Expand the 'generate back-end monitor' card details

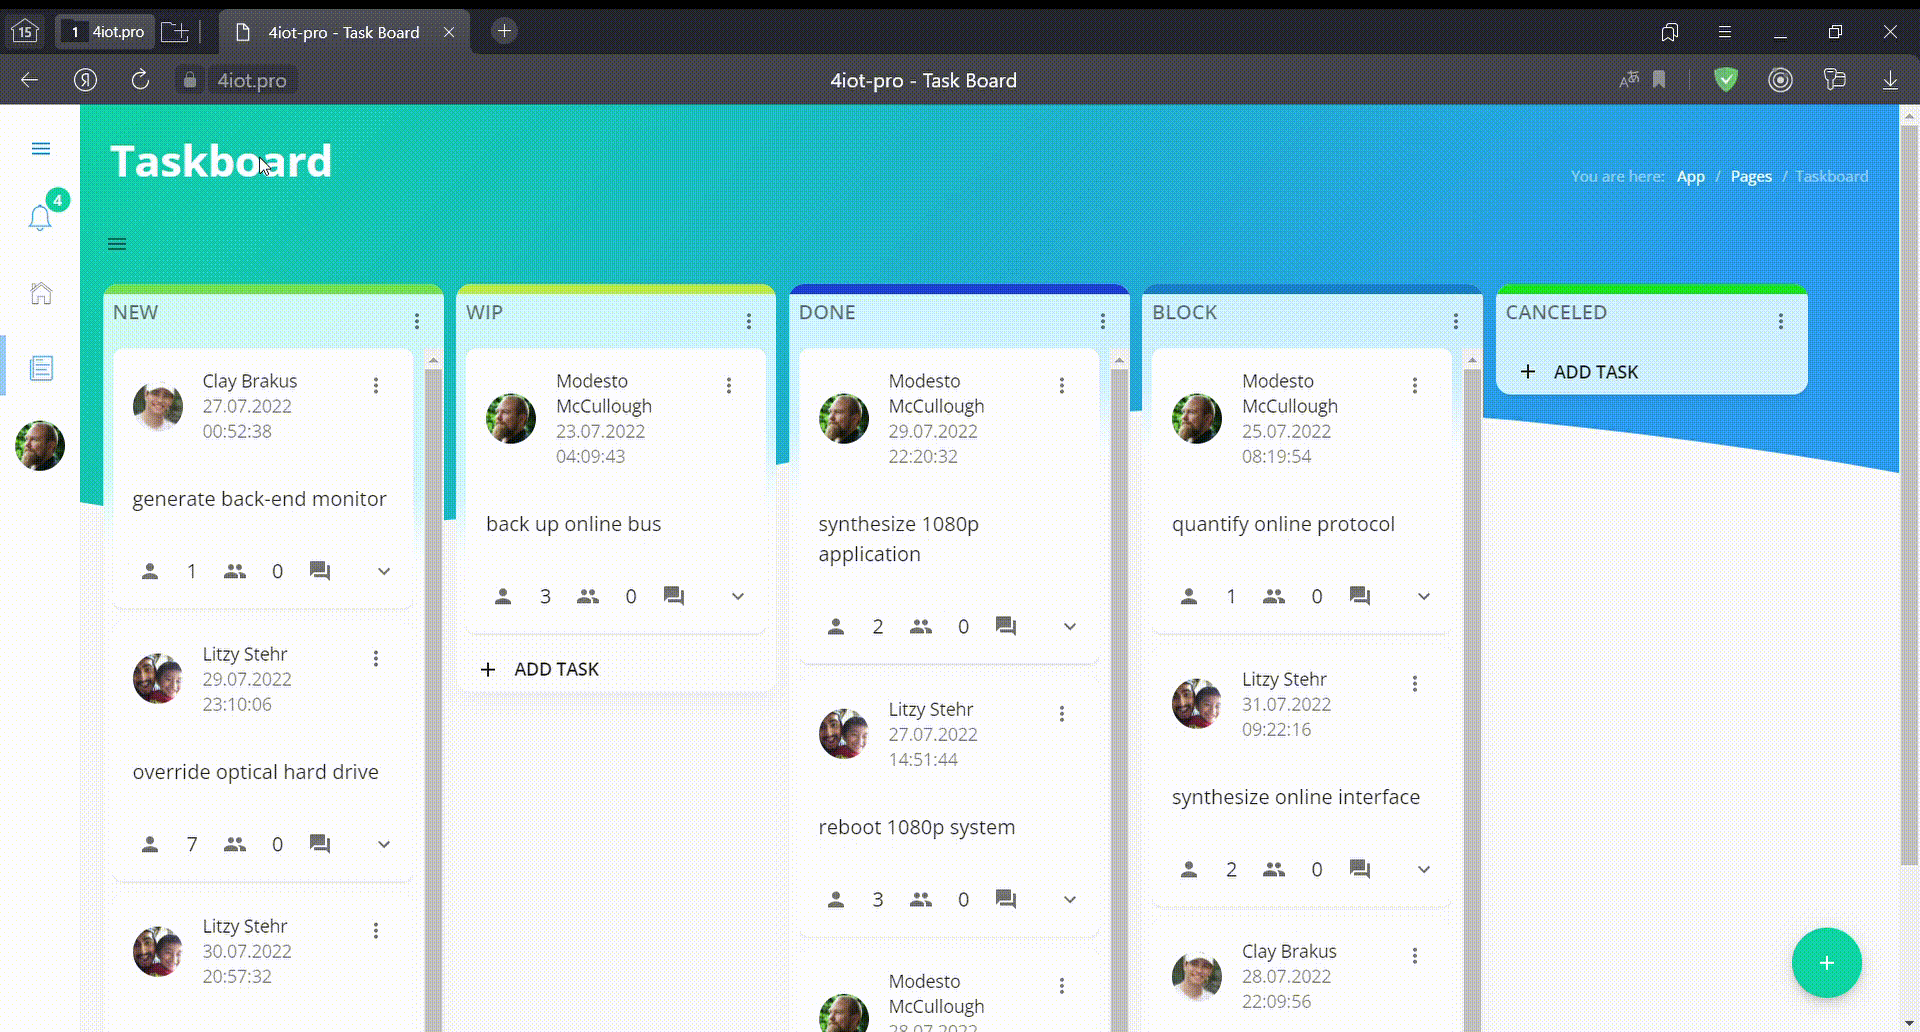(x=384, y=571)
